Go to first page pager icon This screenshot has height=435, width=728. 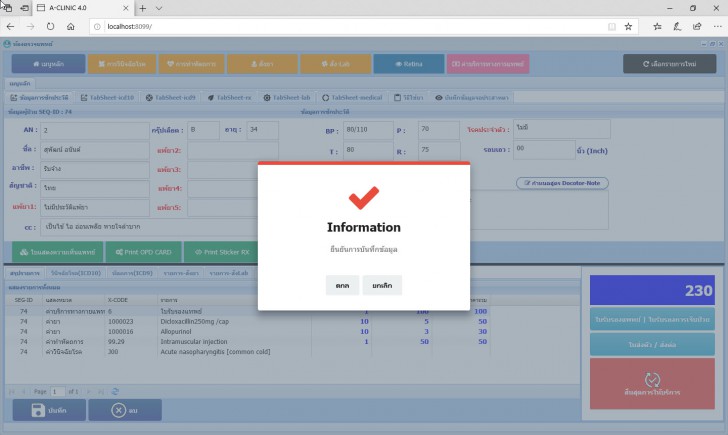tap(12, 392)
